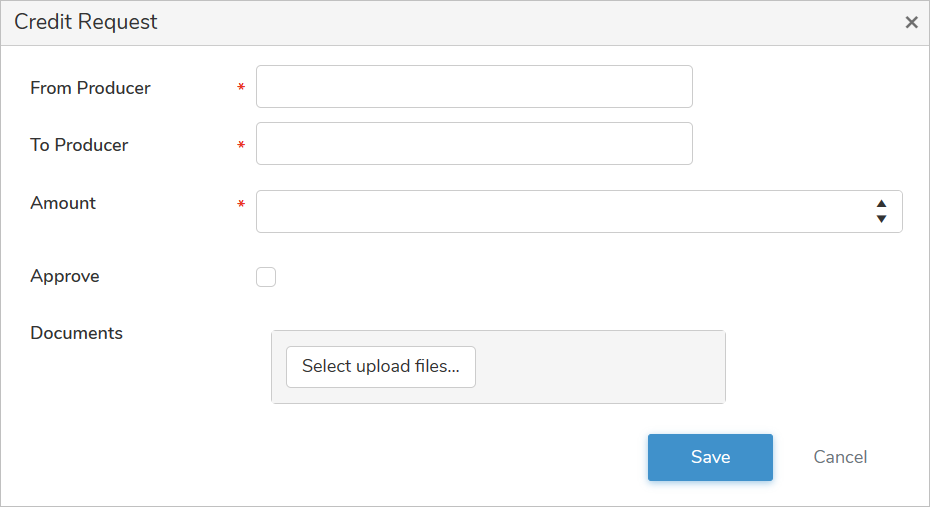
Task: Click the required asterisk beside To Producer
Action: tap(241, 146)
